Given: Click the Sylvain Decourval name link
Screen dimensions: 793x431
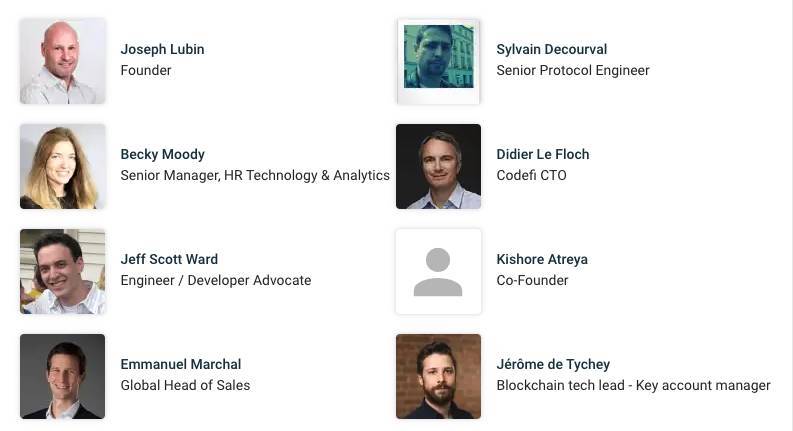Looking at the screenshot, I should [x=552, y=50].
